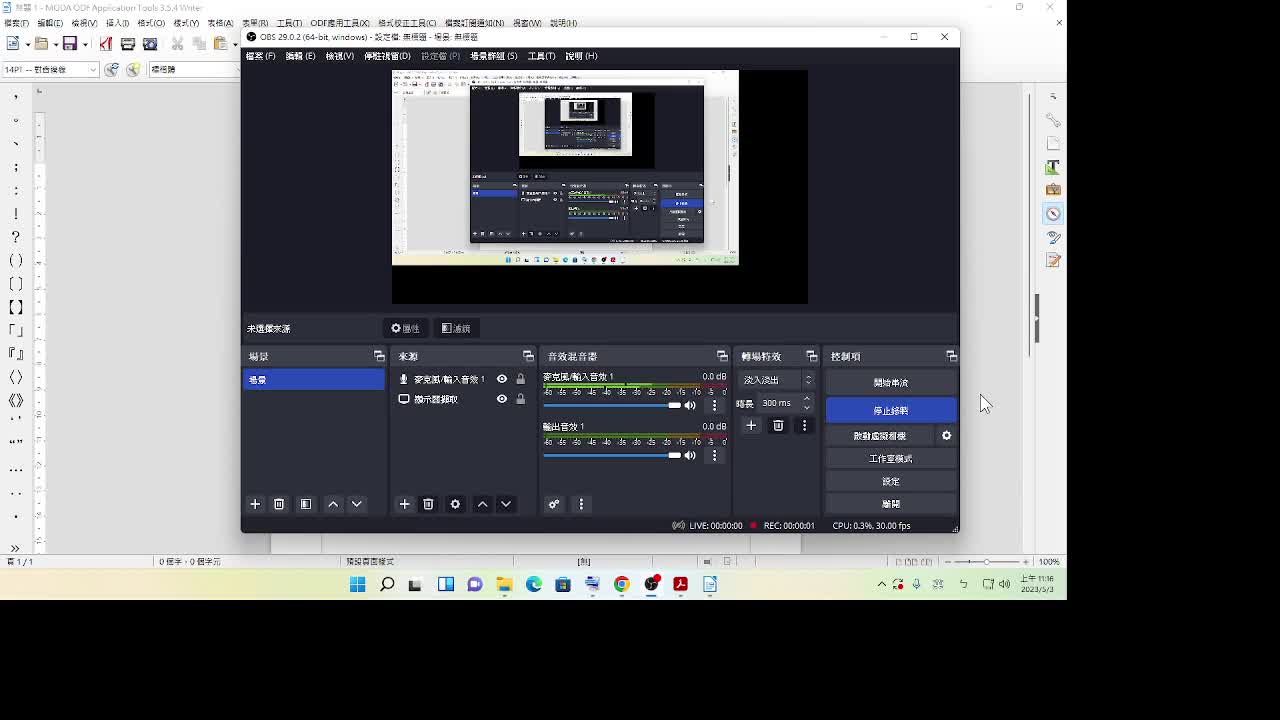Enable 工作室模式 button
The width and height of the screenshot is (1280, 720).
point(891,459)
